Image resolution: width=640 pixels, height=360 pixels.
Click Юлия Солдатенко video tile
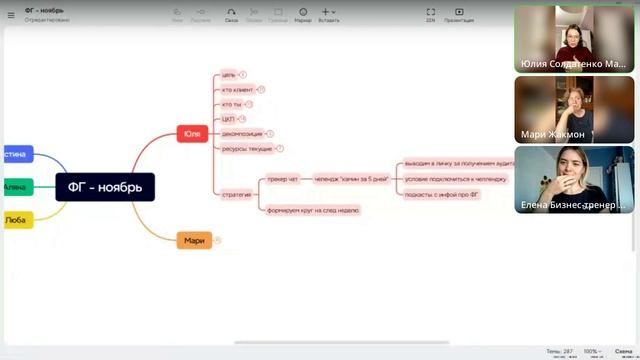[x=574, y=39]
